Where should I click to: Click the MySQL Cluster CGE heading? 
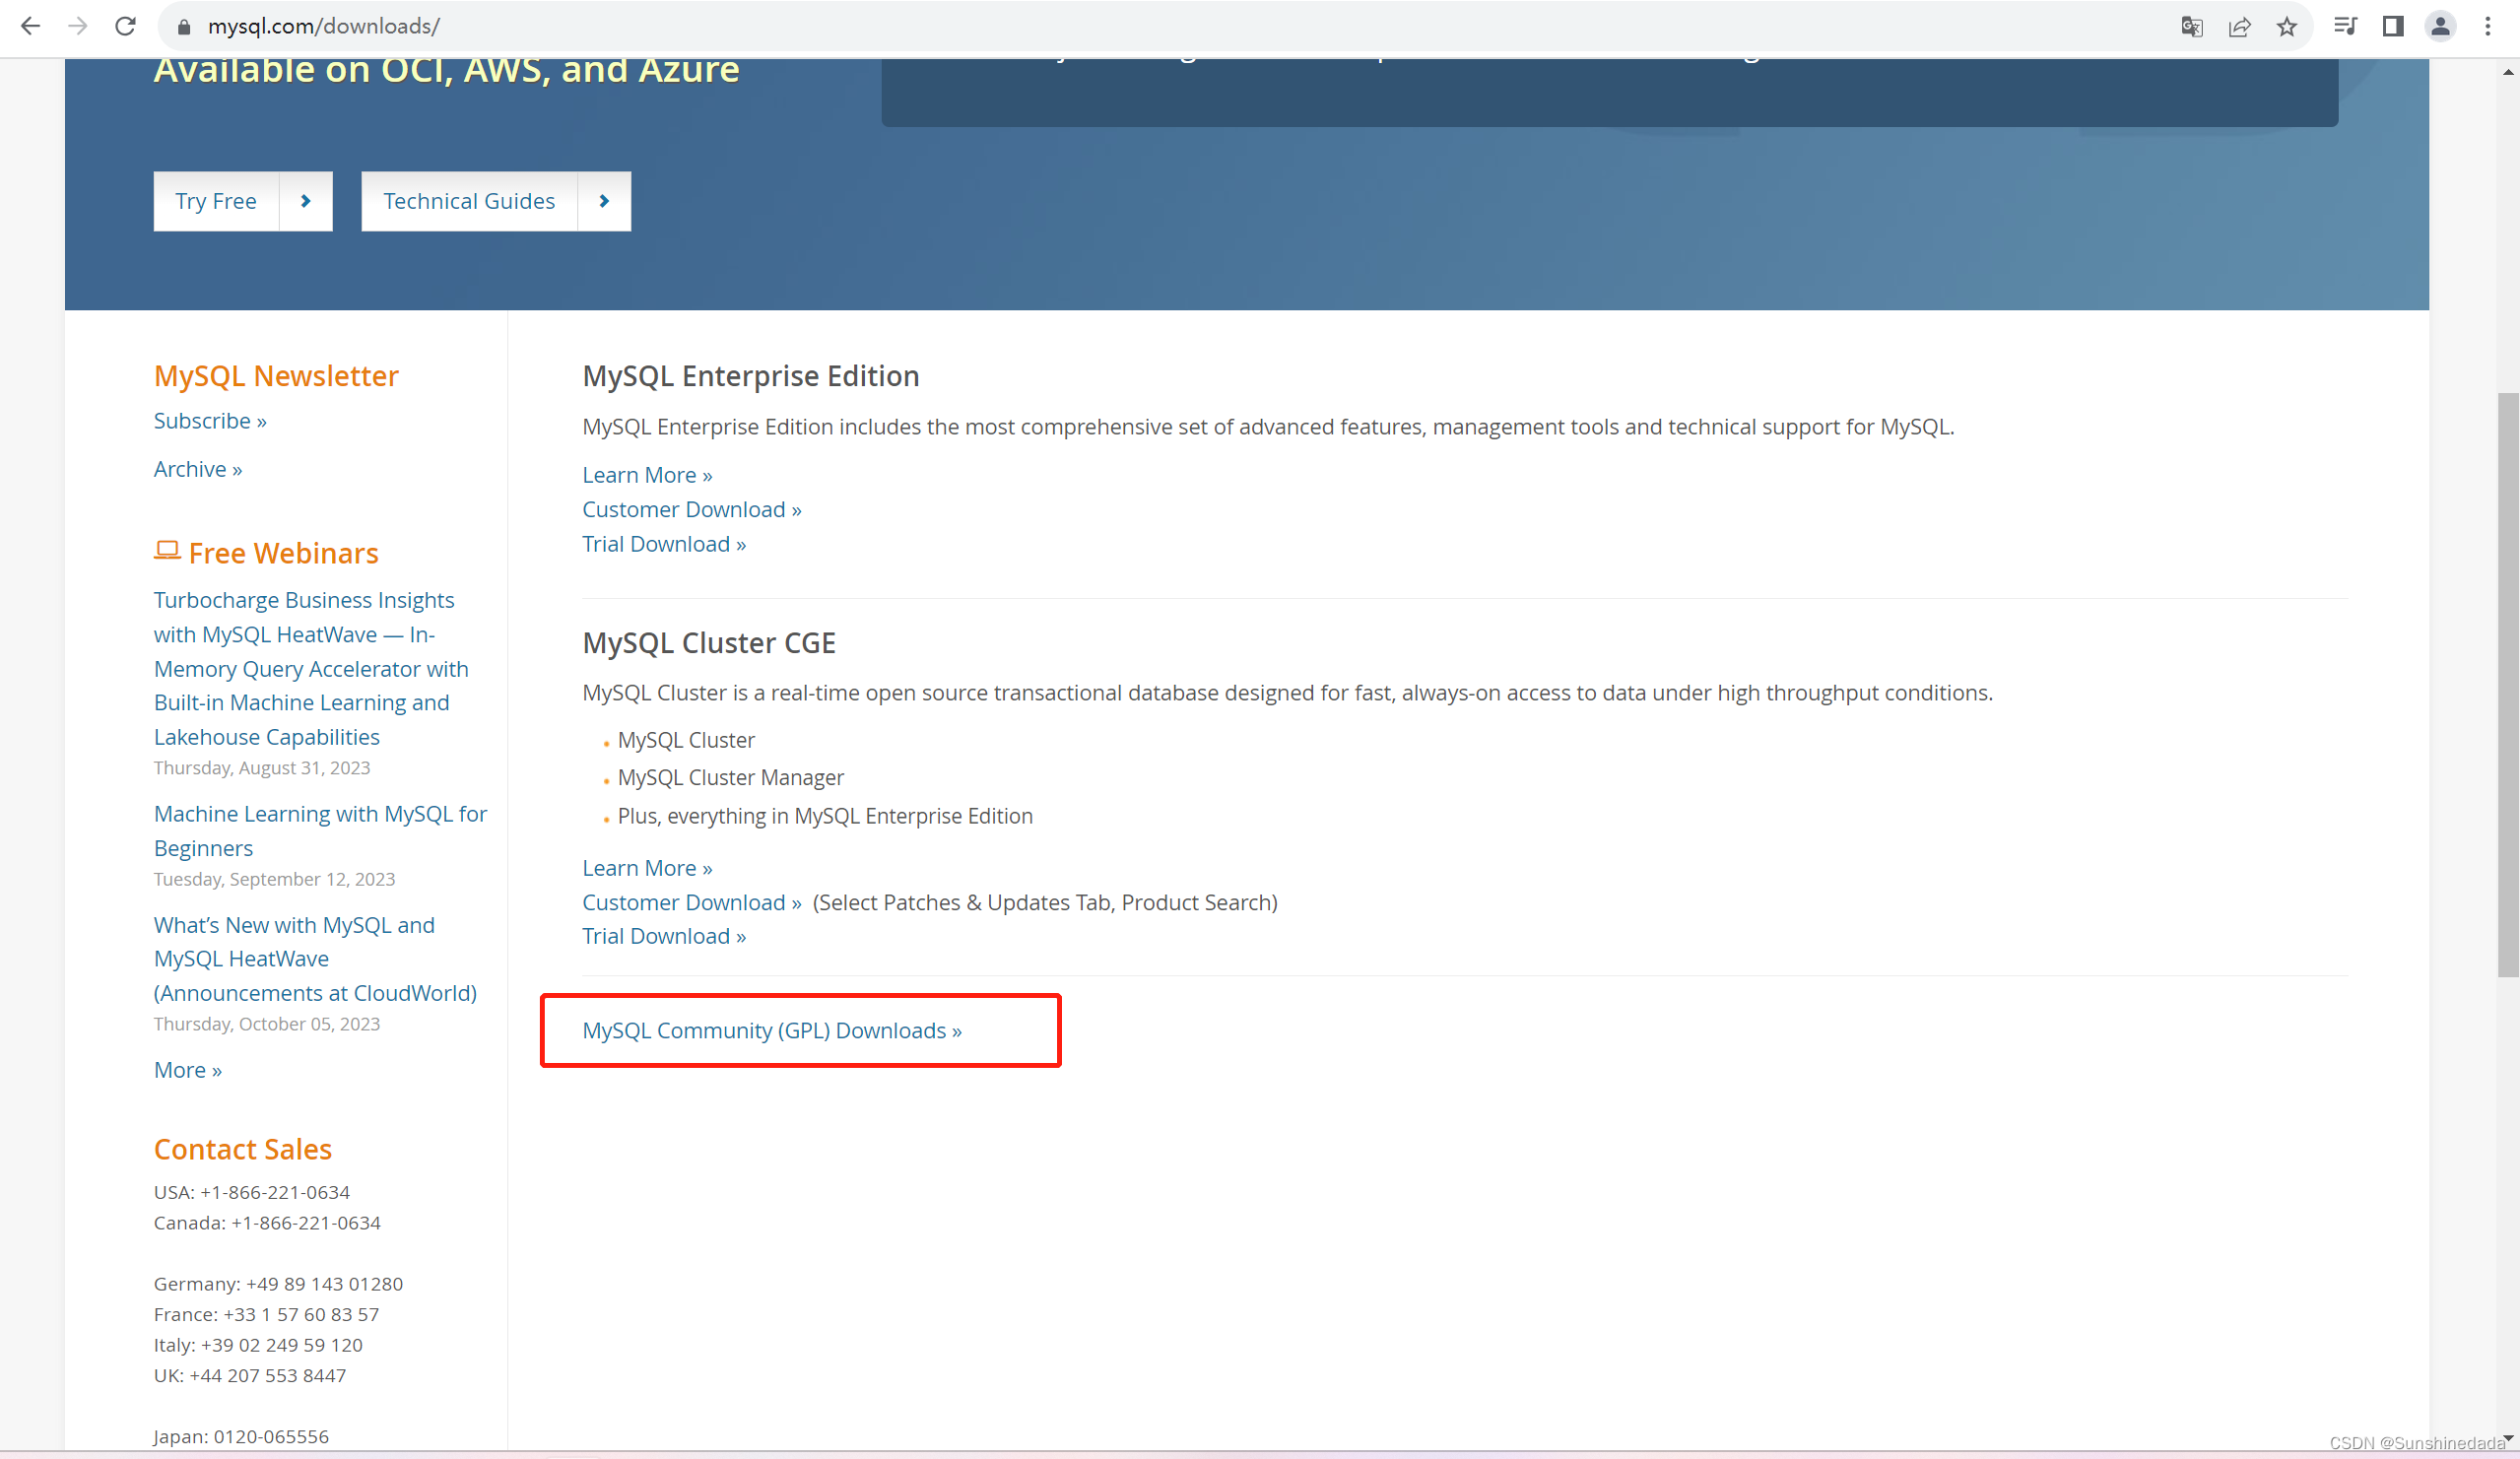tap(709, 643)
